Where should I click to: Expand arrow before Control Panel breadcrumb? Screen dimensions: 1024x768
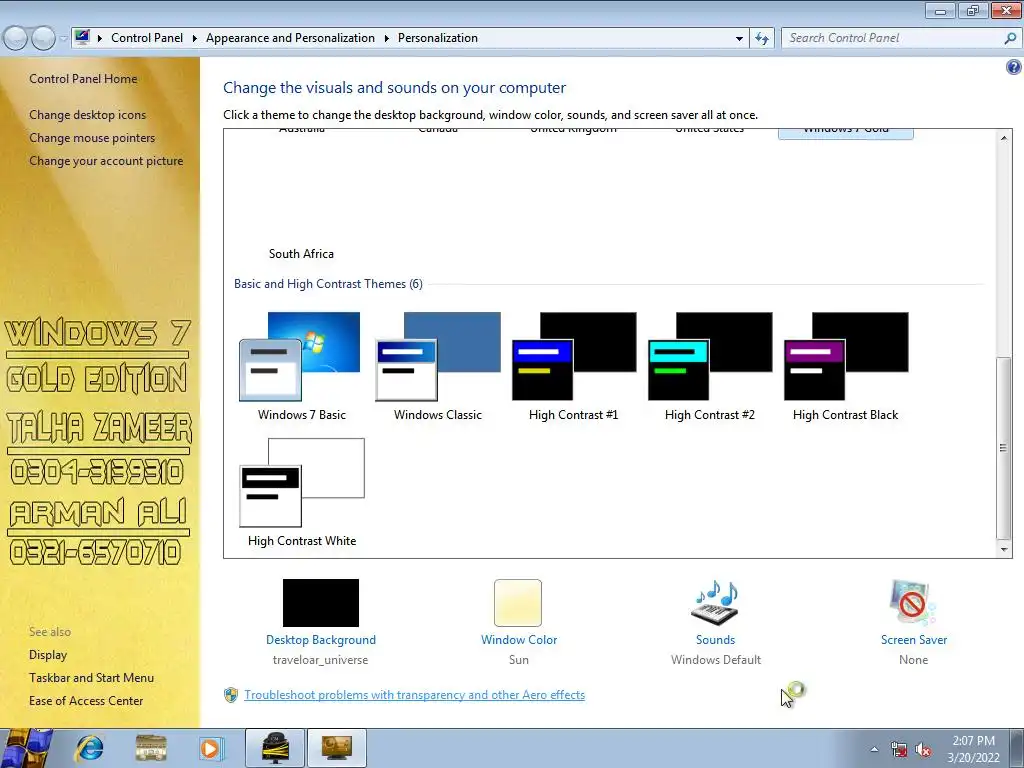100,39
